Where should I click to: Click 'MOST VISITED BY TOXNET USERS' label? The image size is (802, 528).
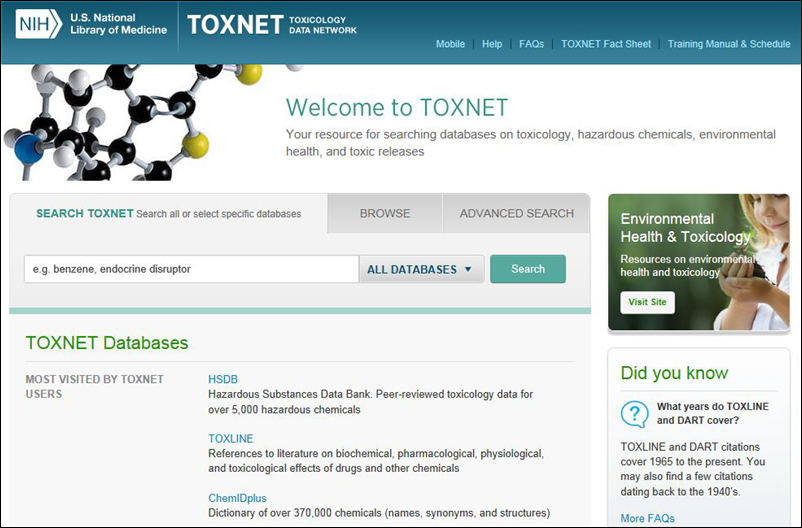95,387
